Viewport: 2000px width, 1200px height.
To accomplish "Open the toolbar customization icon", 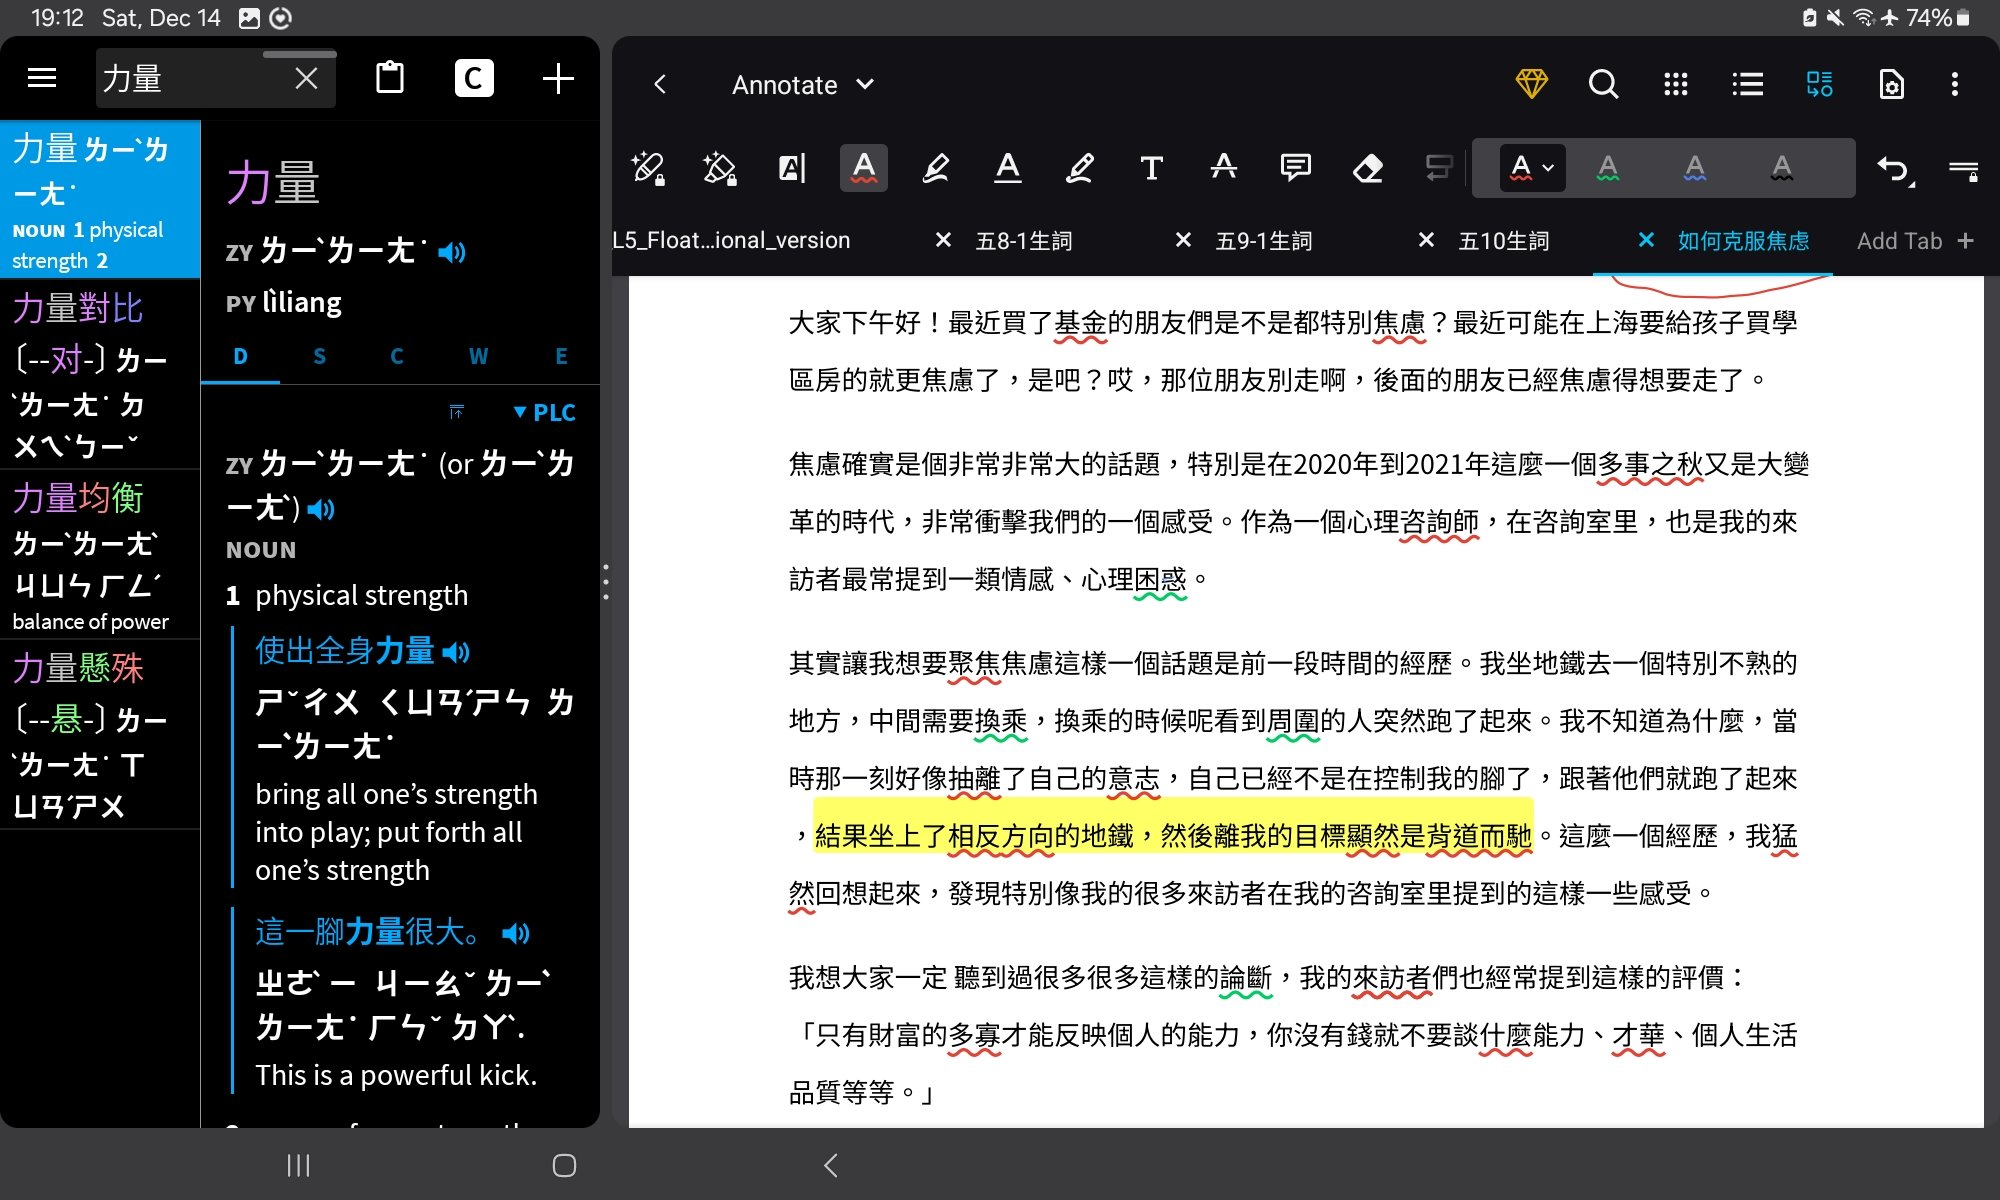I will (1964, 170).
